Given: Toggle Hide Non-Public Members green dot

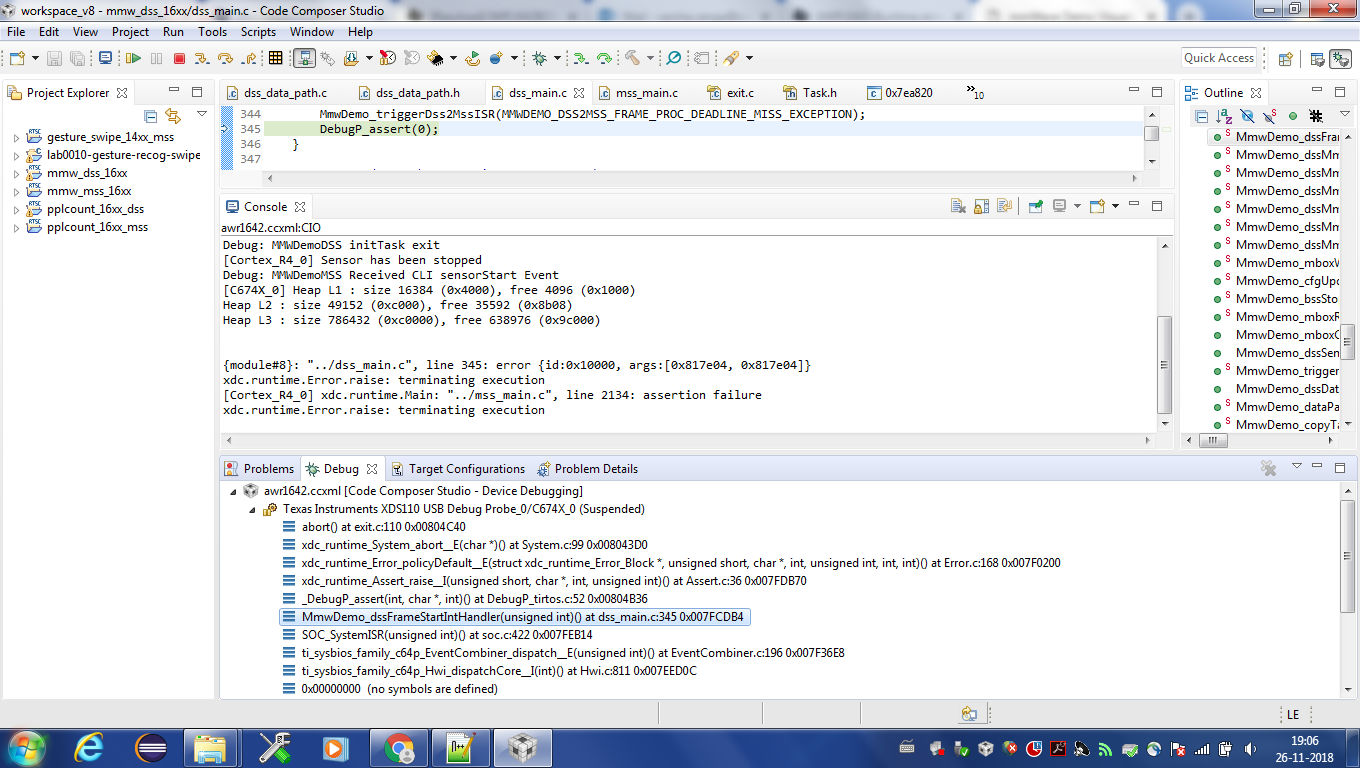Looking at the screenshot, I should 1293,116.
